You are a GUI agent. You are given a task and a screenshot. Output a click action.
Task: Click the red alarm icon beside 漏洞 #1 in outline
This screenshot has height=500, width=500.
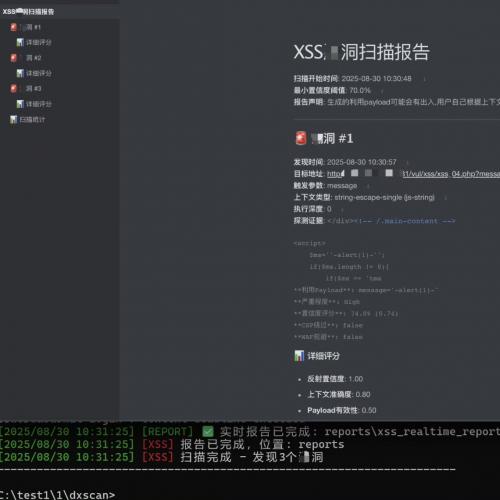tap(13, 27)
